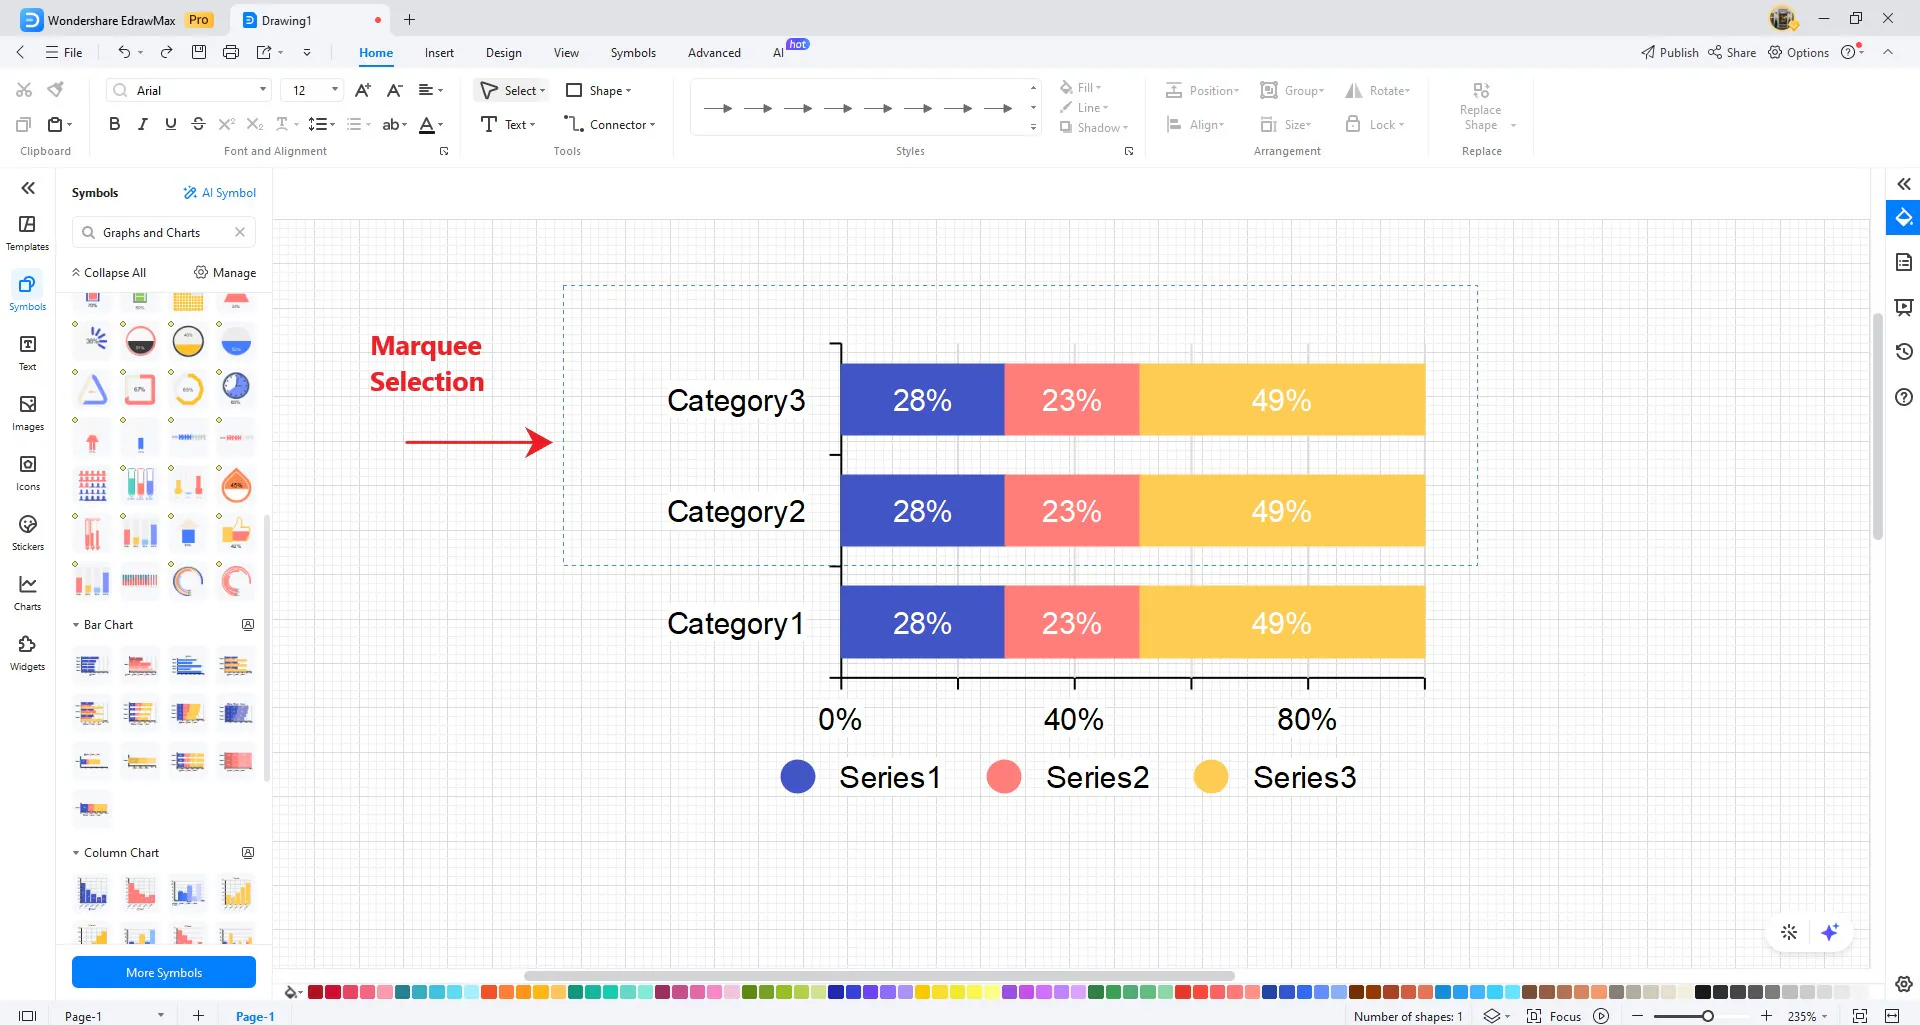The height and width of the screenshot is (1025, 1920).
Task: Click the Format Painter icon
Action: [56, 90]
